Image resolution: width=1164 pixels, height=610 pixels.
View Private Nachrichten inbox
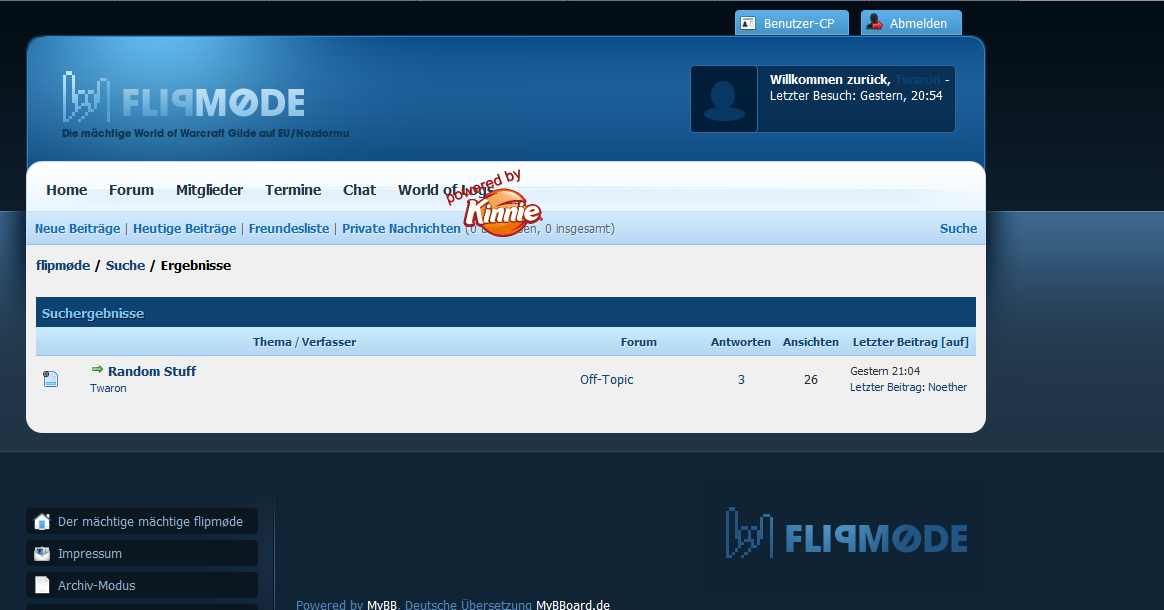401,229
